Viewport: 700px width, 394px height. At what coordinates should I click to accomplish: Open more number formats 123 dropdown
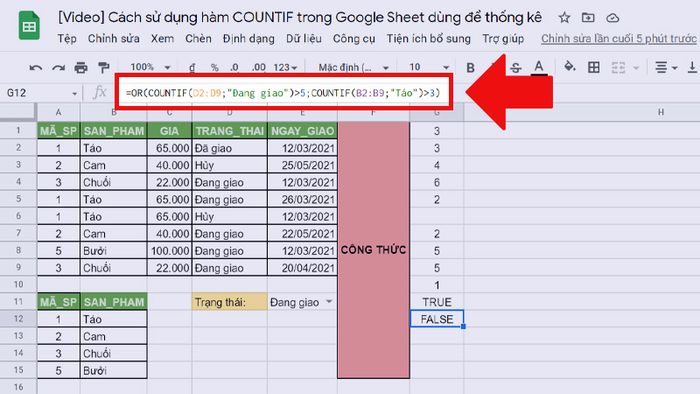(285, 68)
